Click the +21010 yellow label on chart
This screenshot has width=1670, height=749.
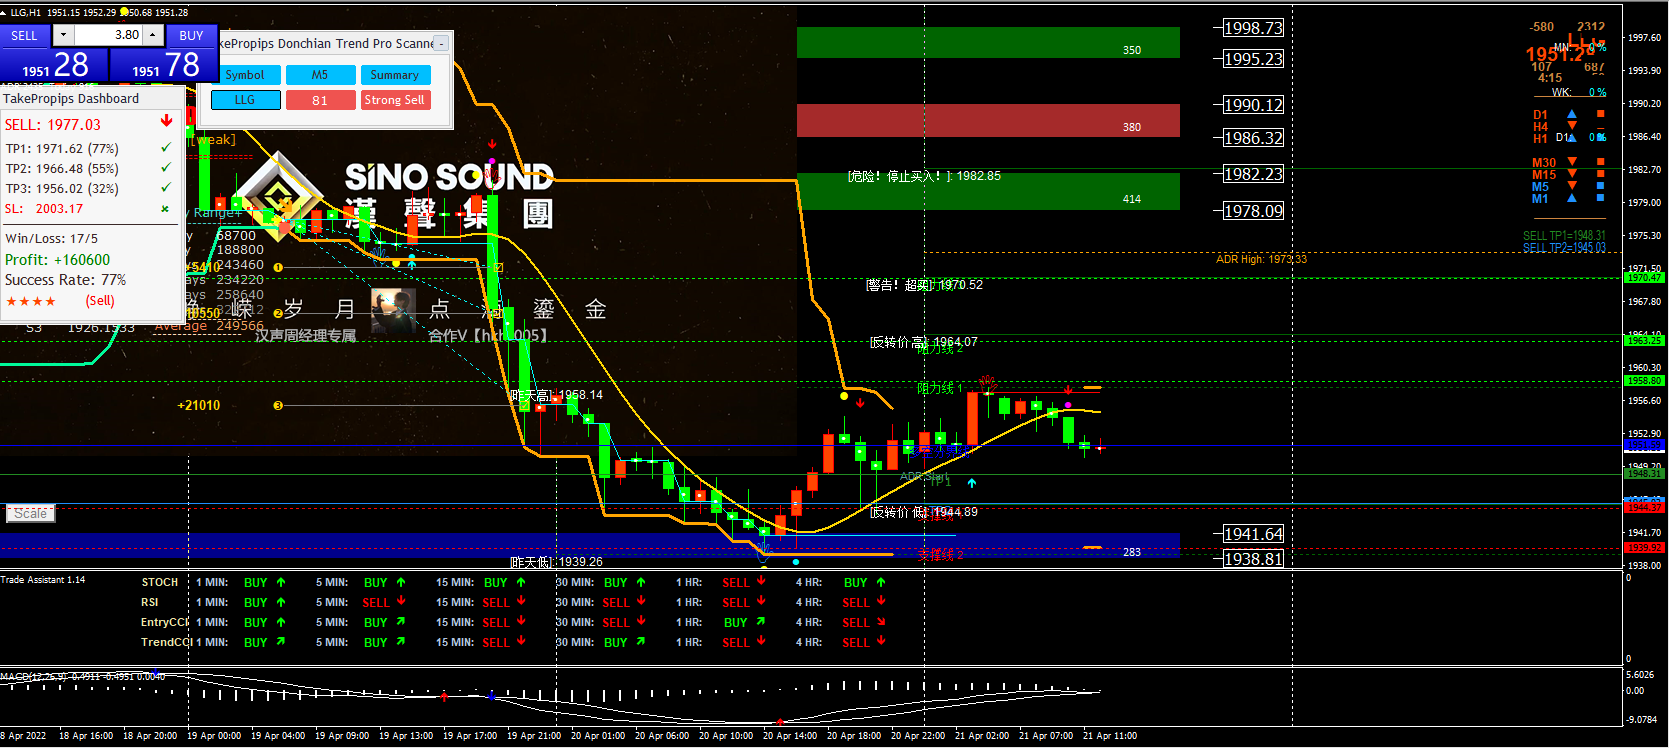pyautogui.click(x=199, y=405)
